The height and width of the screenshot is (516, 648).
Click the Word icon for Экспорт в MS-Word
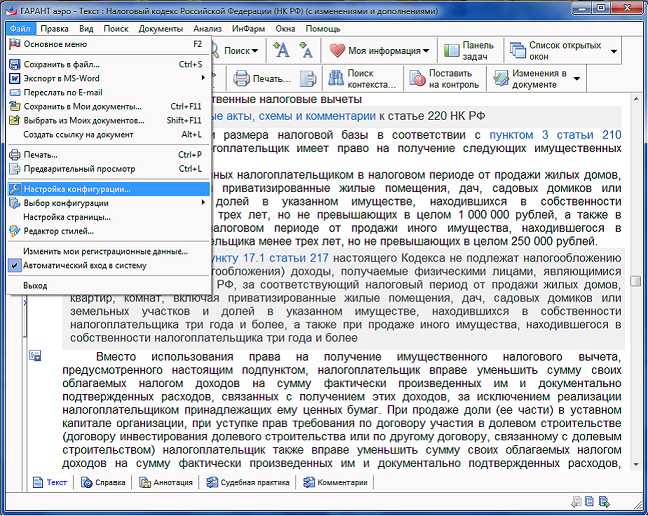tap(14, 78)
